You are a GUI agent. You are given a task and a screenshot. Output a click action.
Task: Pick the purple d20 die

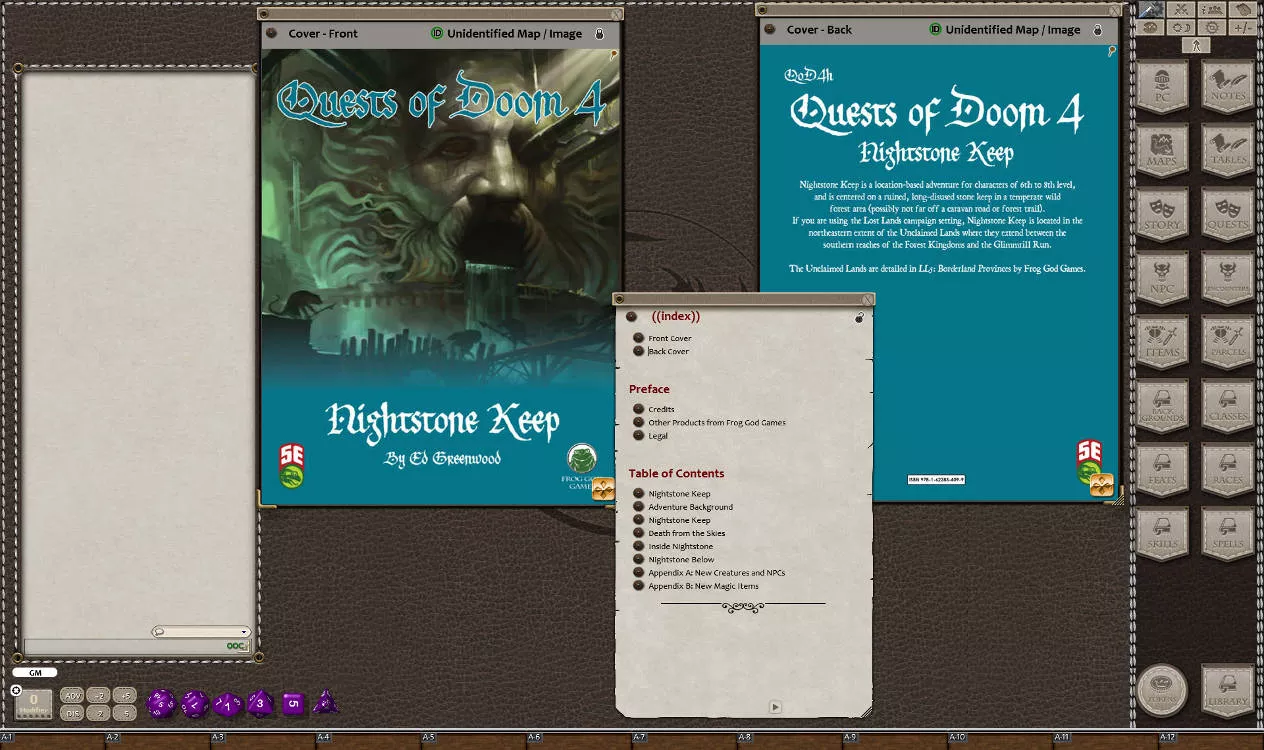(x=161, y=703)
